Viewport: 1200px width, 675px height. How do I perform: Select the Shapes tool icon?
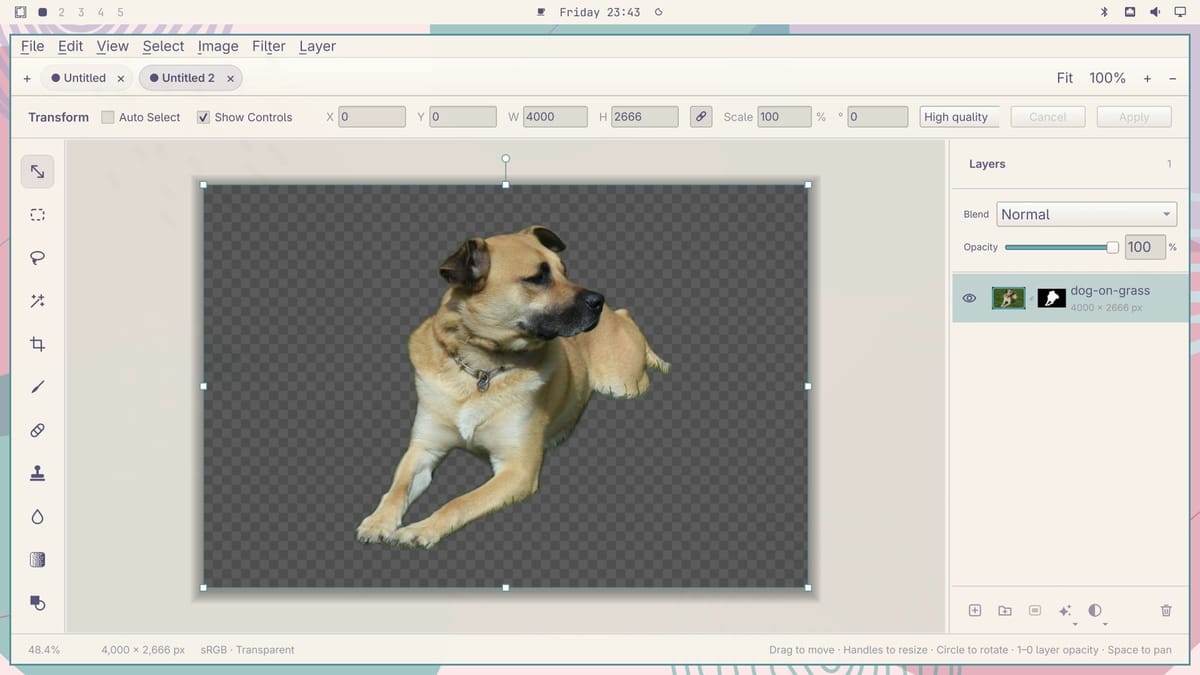[37, 603]
